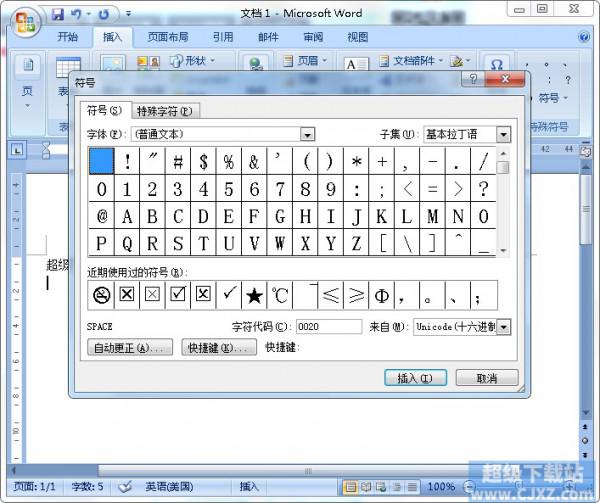Pick the letter A in grid
Viewport: 600px width, 503px height.
tap(127, 216)
